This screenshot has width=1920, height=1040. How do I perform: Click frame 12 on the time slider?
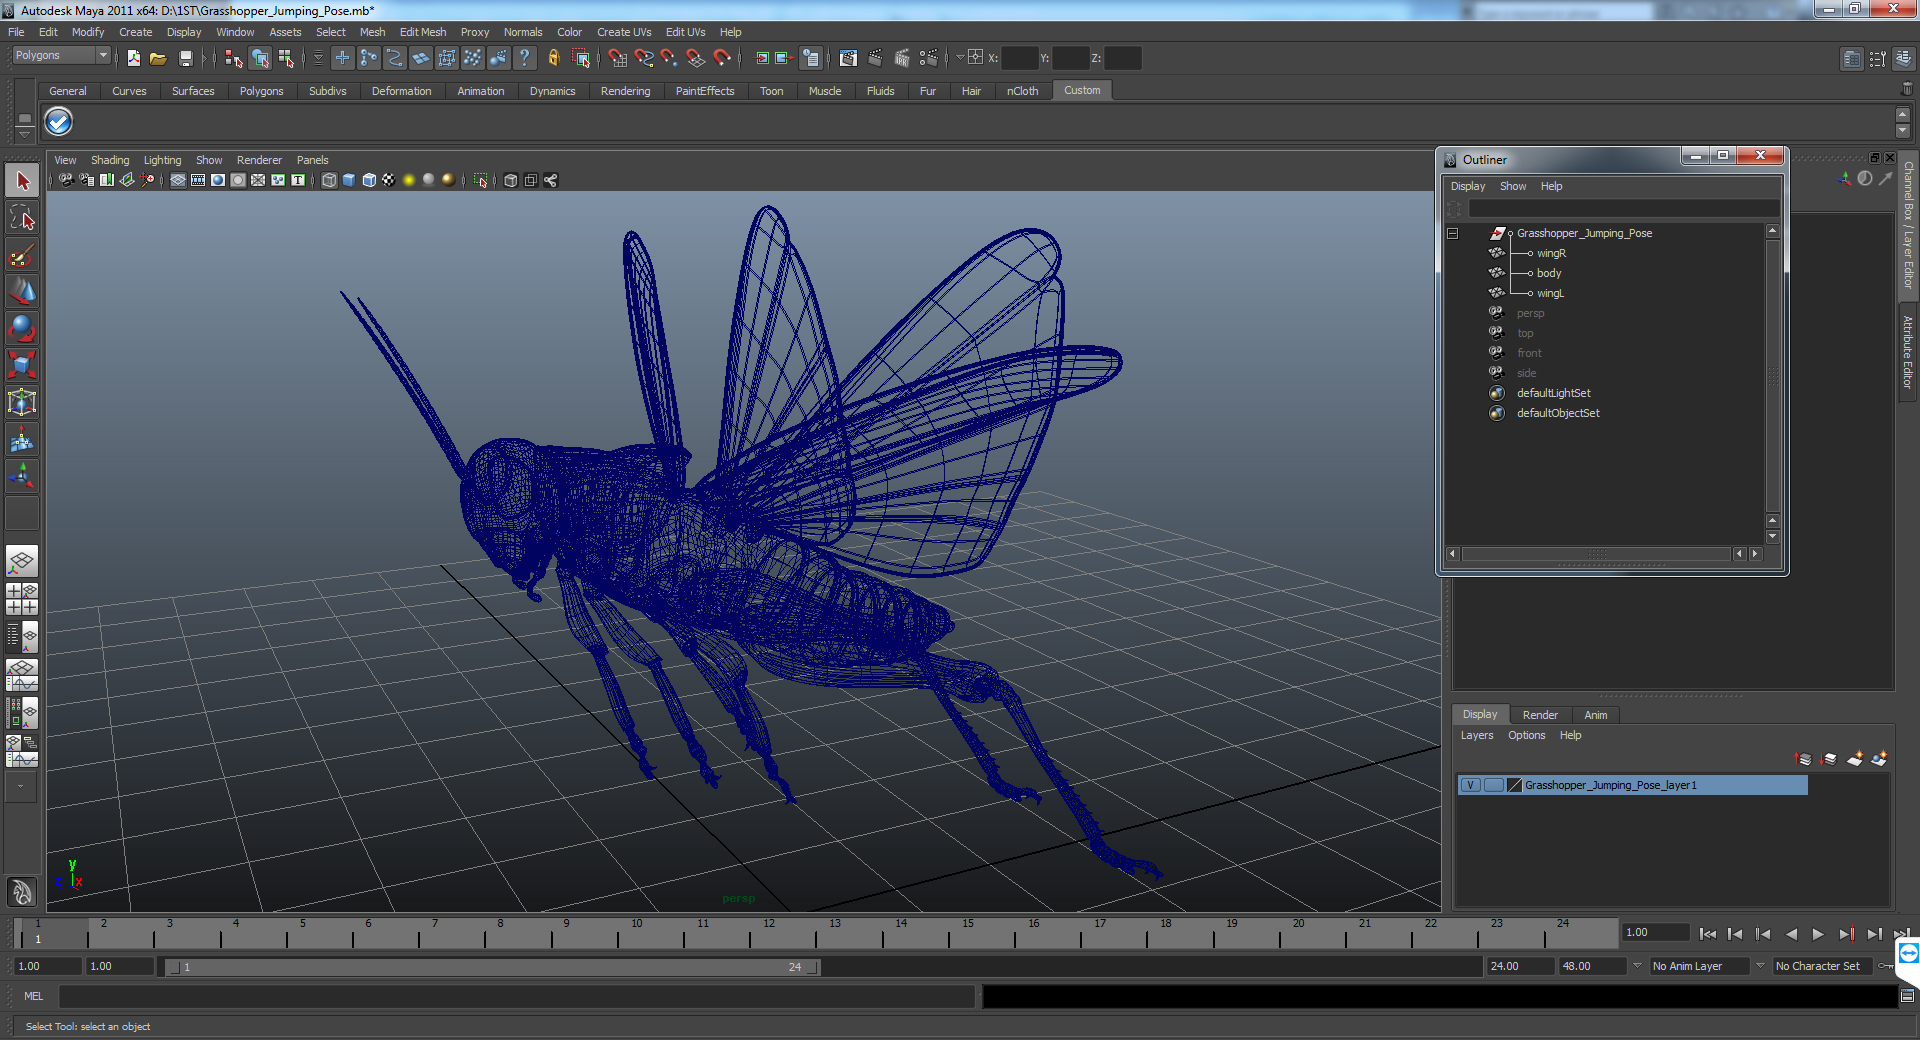[769, 934]
